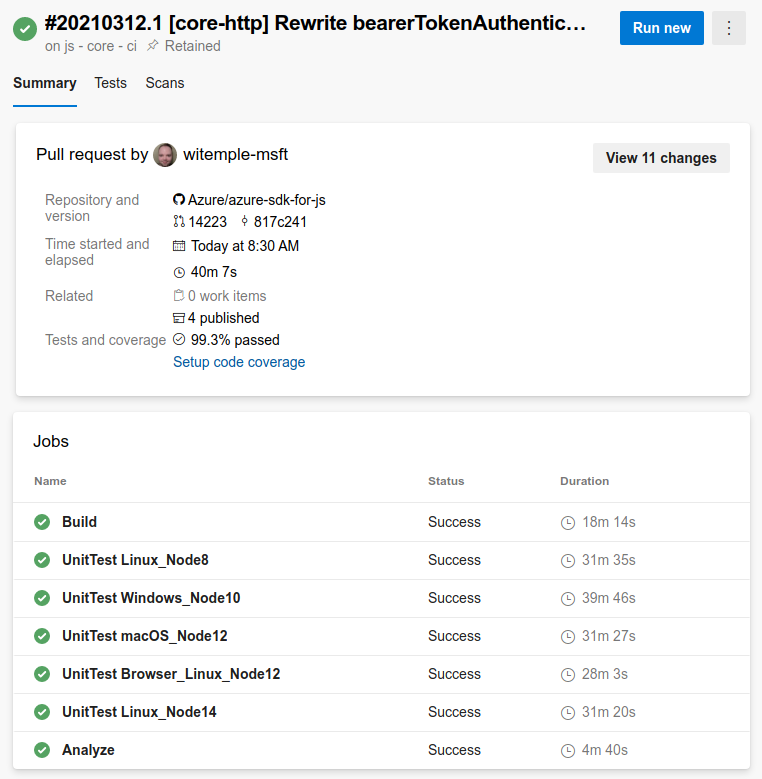
Task: Open the UnitTest Linux_Node8 job
Action: (x=135, y=560)
